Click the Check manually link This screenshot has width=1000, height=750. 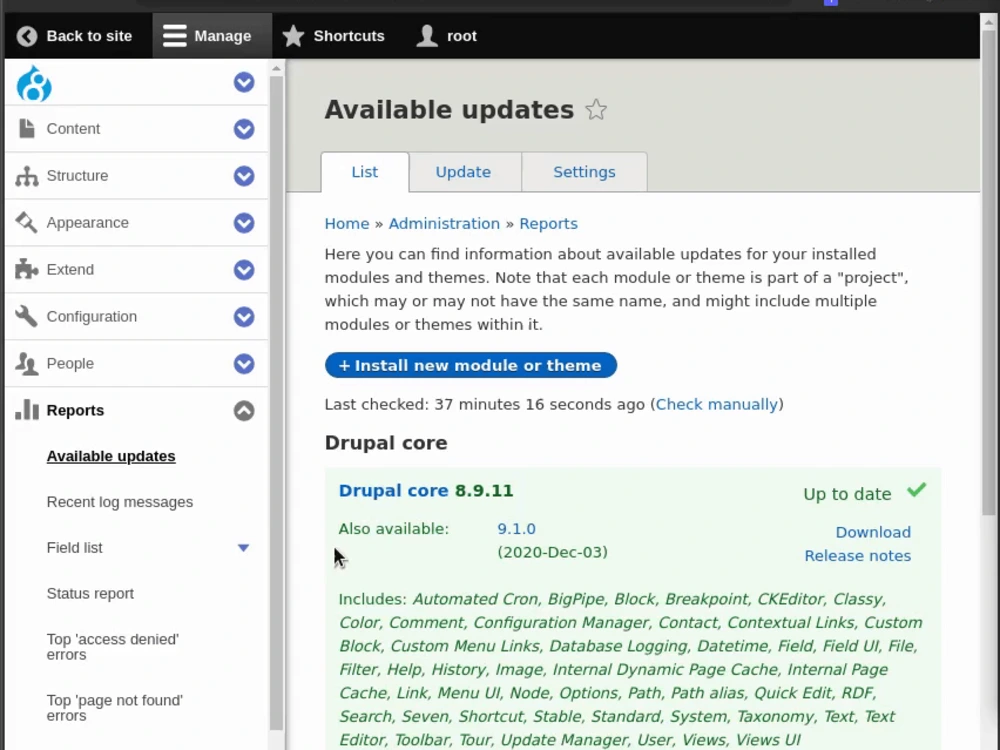coord(716,404)
